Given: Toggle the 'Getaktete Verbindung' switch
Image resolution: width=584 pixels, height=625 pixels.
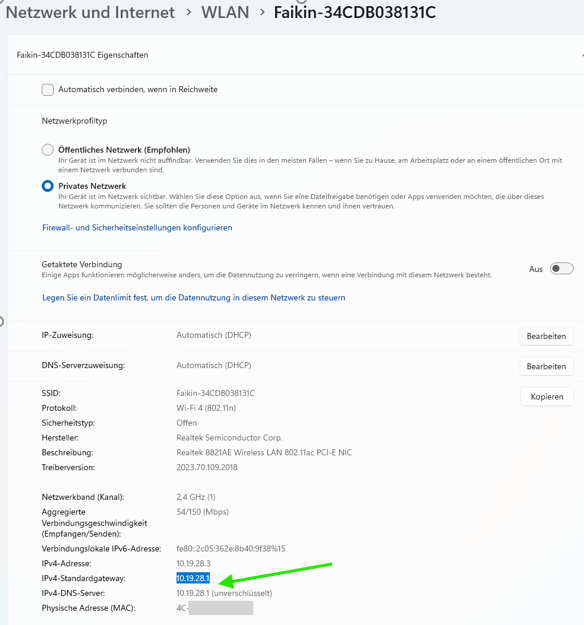Looking at the screenshot, I should pyautogui.click(x=561, y=269).
